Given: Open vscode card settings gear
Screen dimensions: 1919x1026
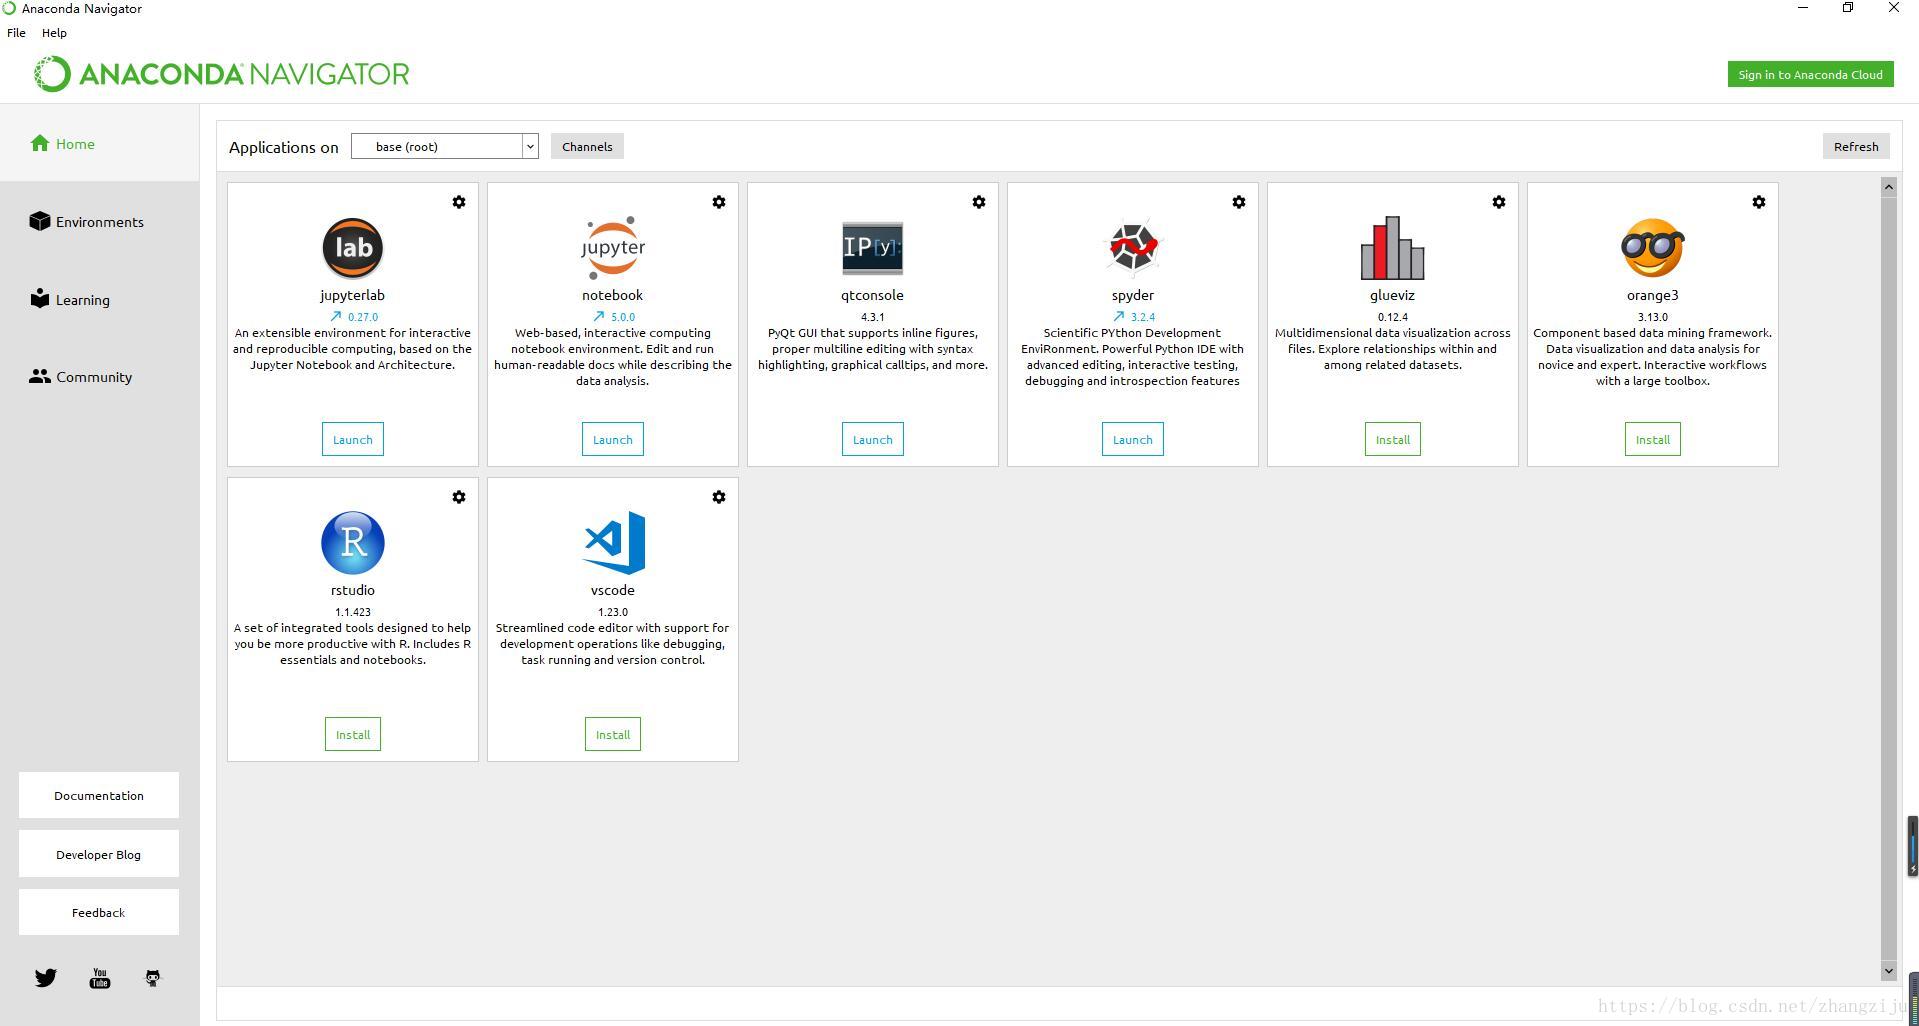Looking at the screenshot, I should (x=719, y=497).
